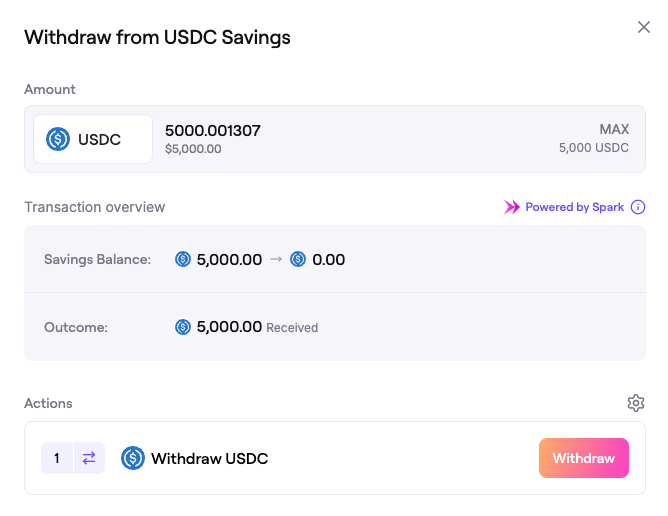
Task: Click the step number 1 badge
Action: pyautogui.click(x=57, y=458)
